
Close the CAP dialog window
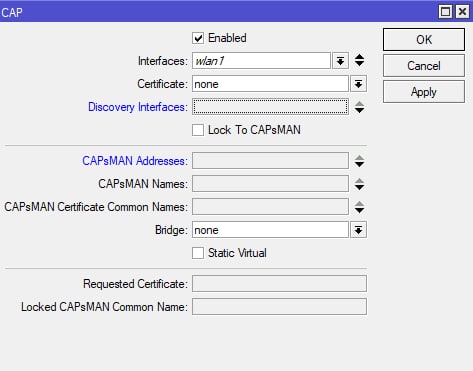pyautogui.click(x=462, y=12)
